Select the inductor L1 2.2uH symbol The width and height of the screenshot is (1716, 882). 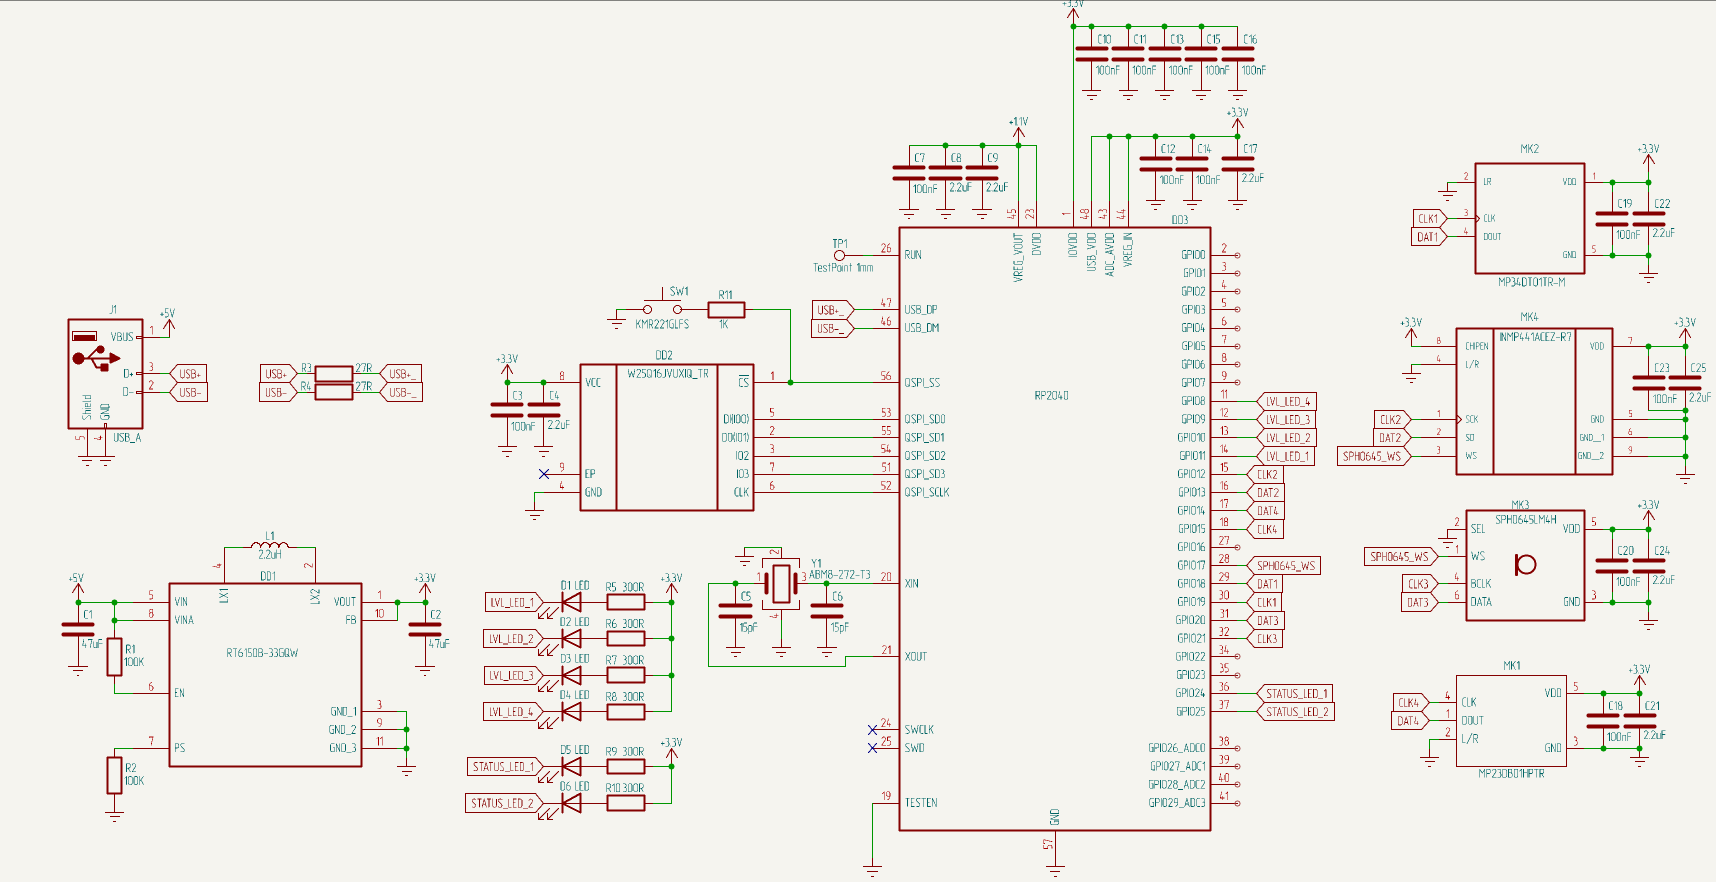tap(270, 546)
